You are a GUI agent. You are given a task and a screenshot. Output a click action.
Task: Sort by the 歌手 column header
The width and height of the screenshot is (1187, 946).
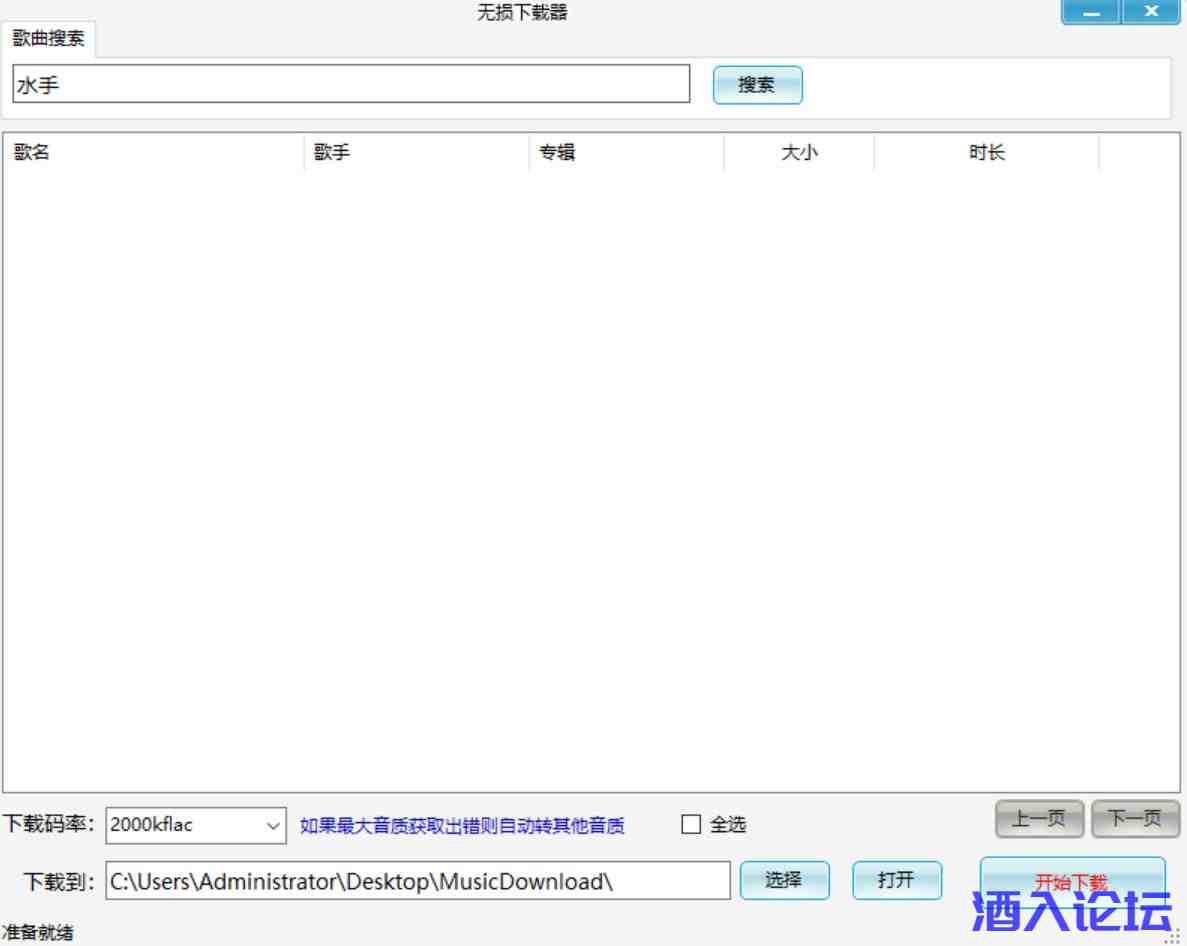[x=416, y=152]
